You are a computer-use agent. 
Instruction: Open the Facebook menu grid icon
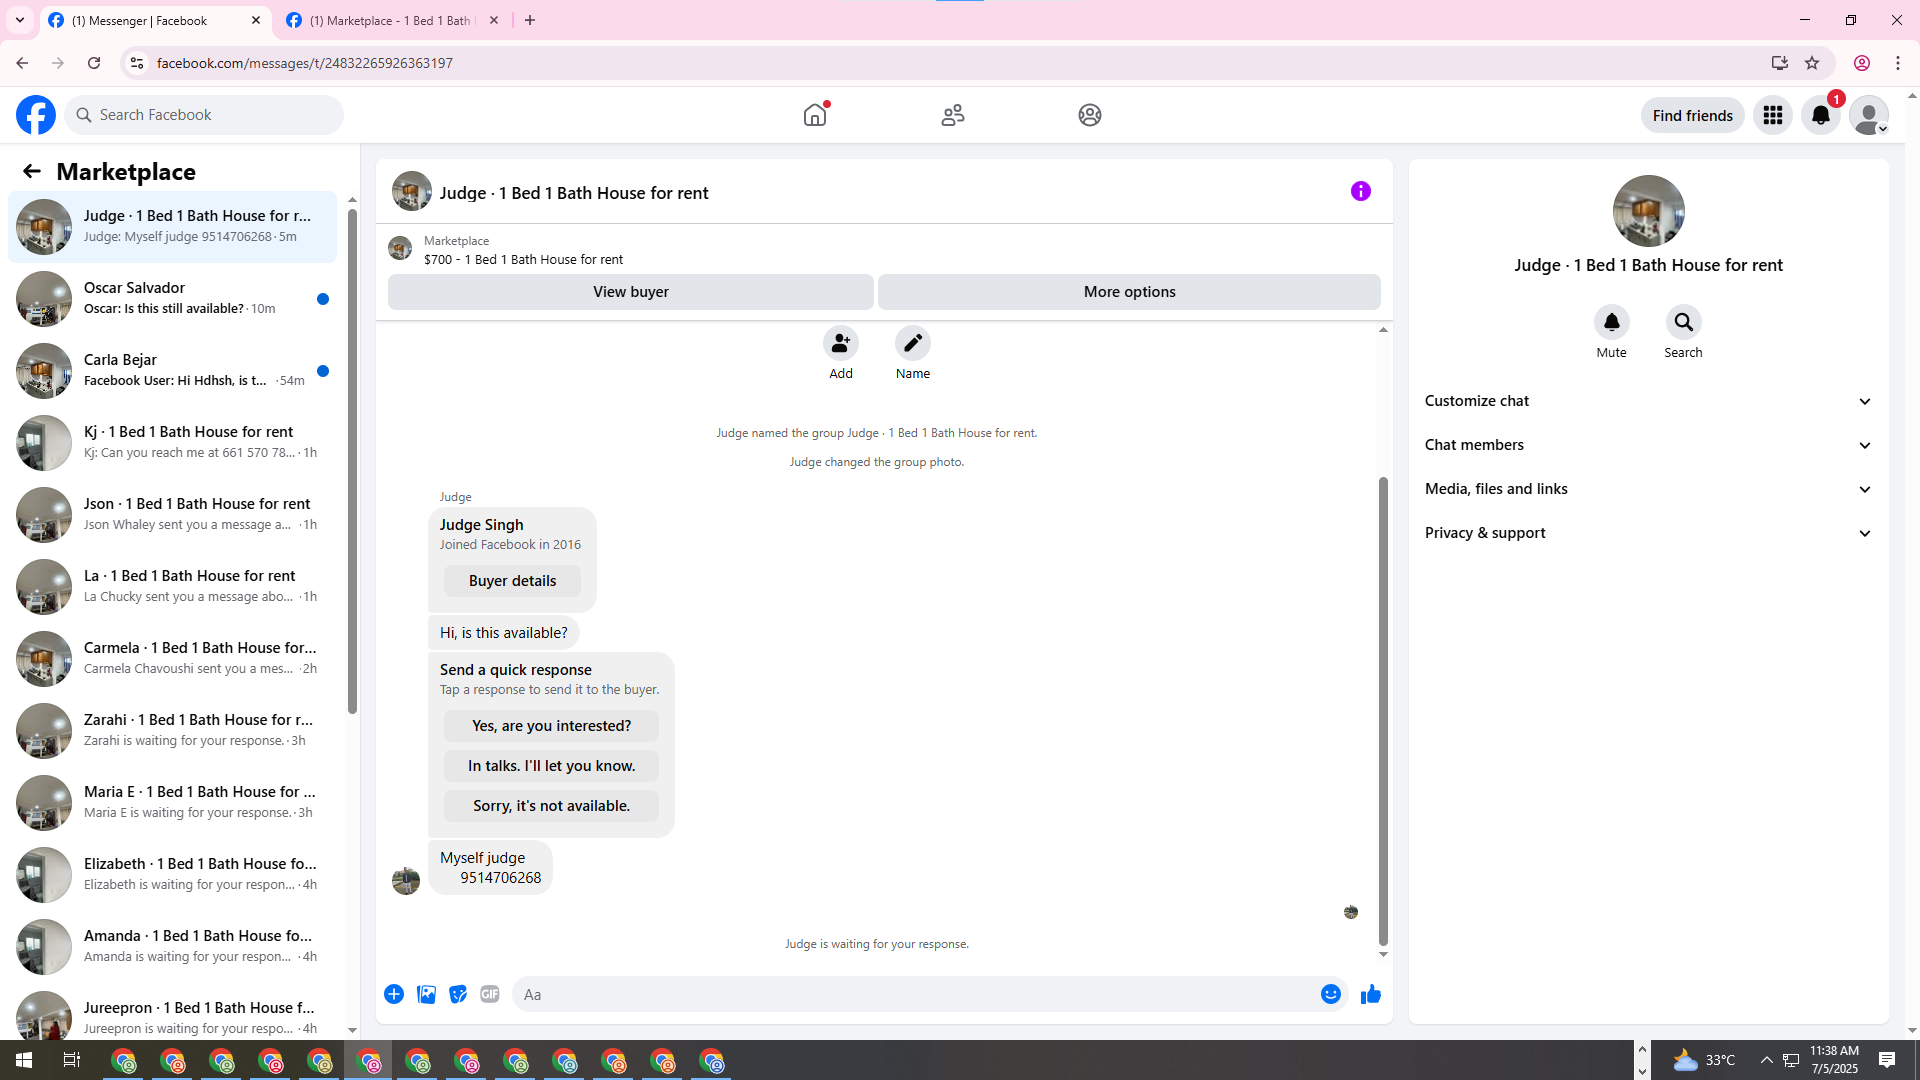1772,115
